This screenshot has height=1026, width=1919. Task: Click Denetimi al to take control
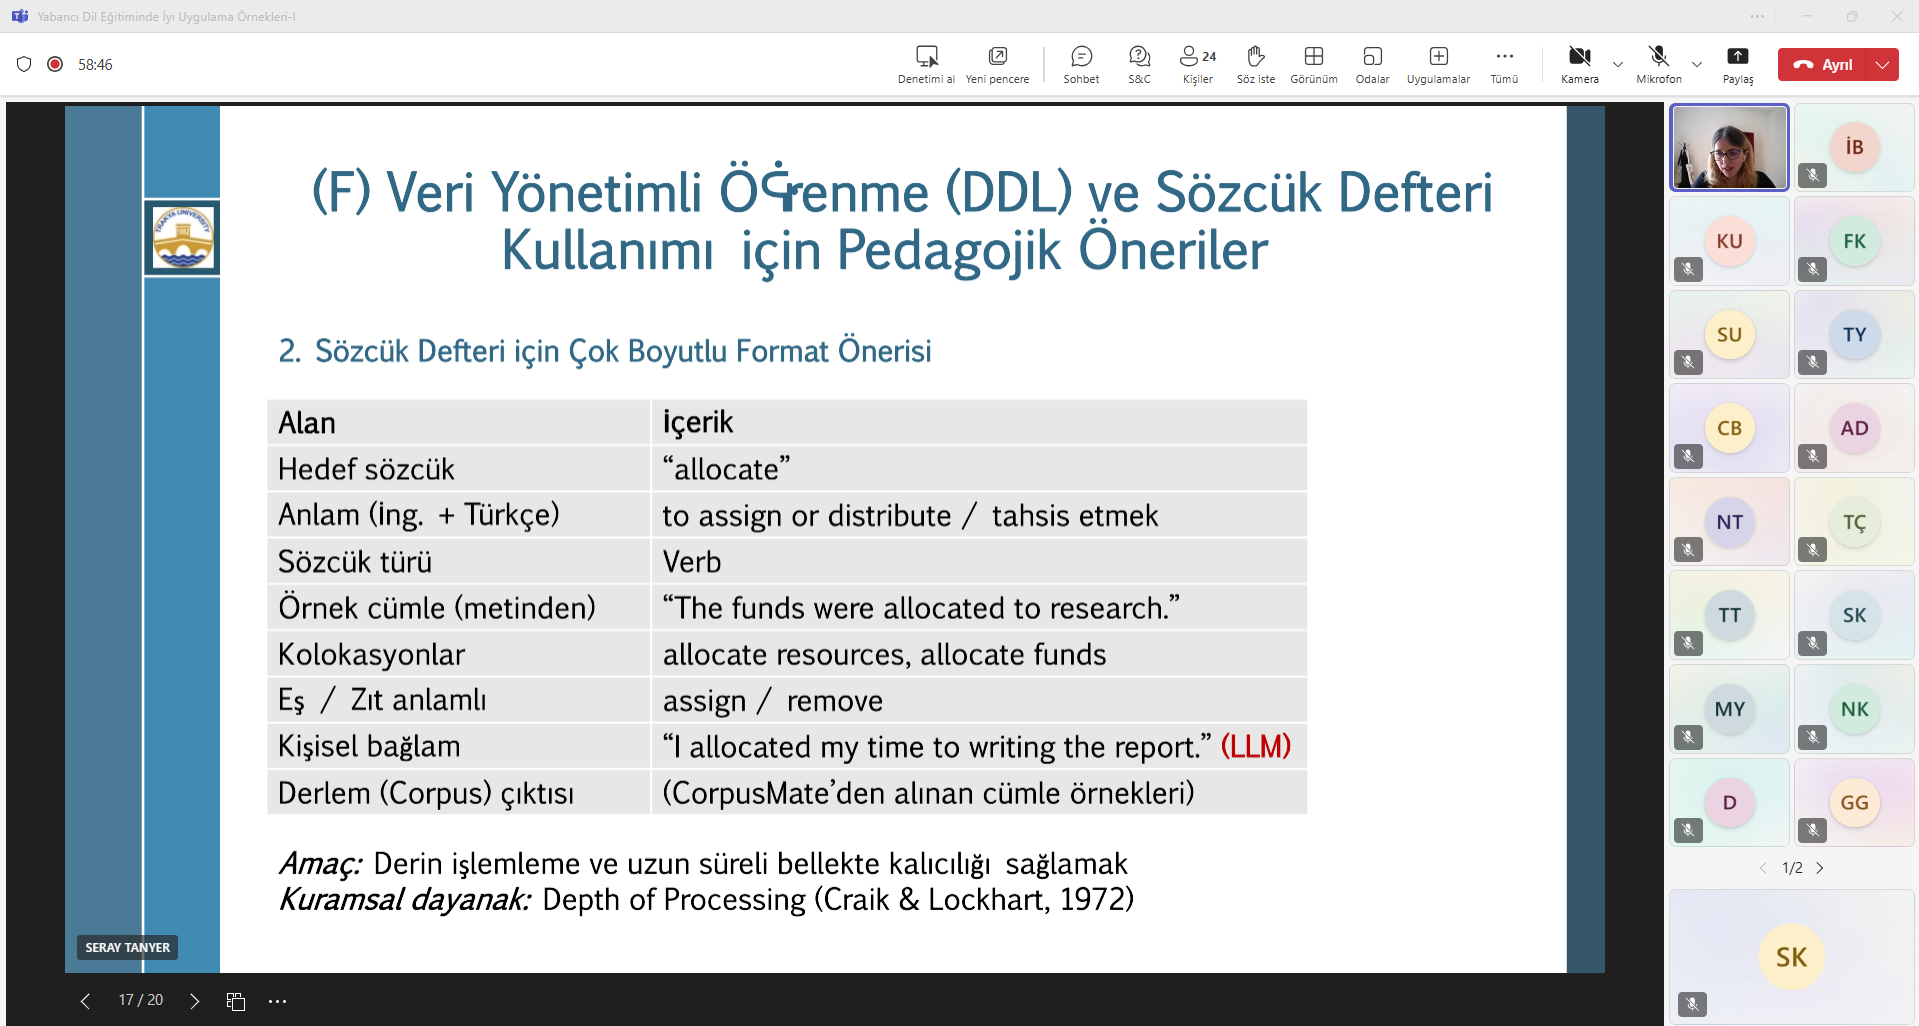[926, 64]
